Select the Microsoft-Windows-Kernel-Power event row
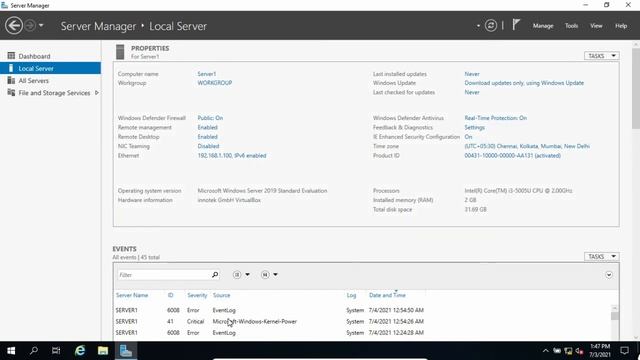This screenshot has width=640, height=360. (x=363, y=322)
